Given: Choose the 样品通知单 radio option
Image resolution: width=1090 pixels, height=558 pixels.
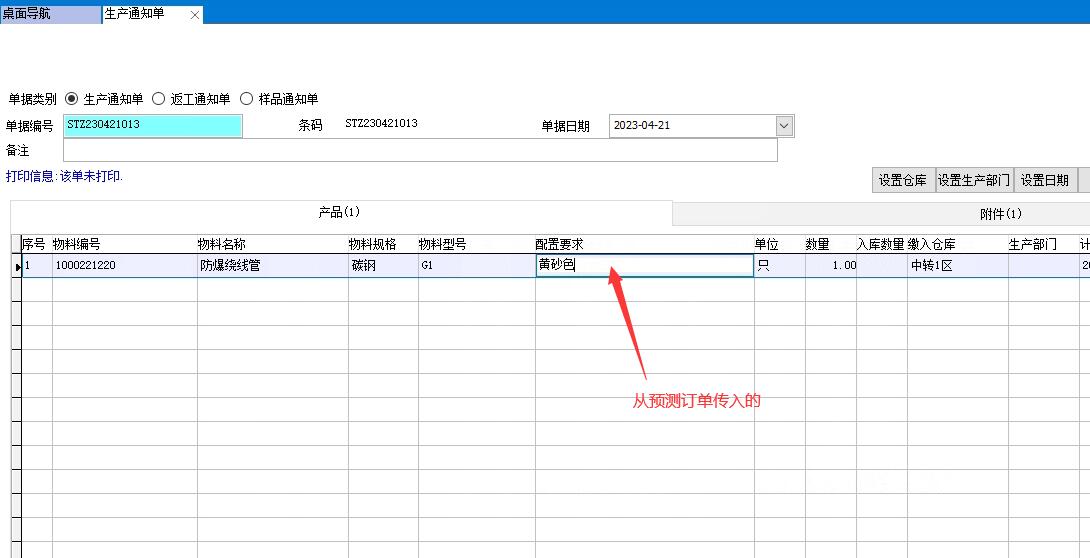Looking at the screenshot, I should click(x=246, y=99).
